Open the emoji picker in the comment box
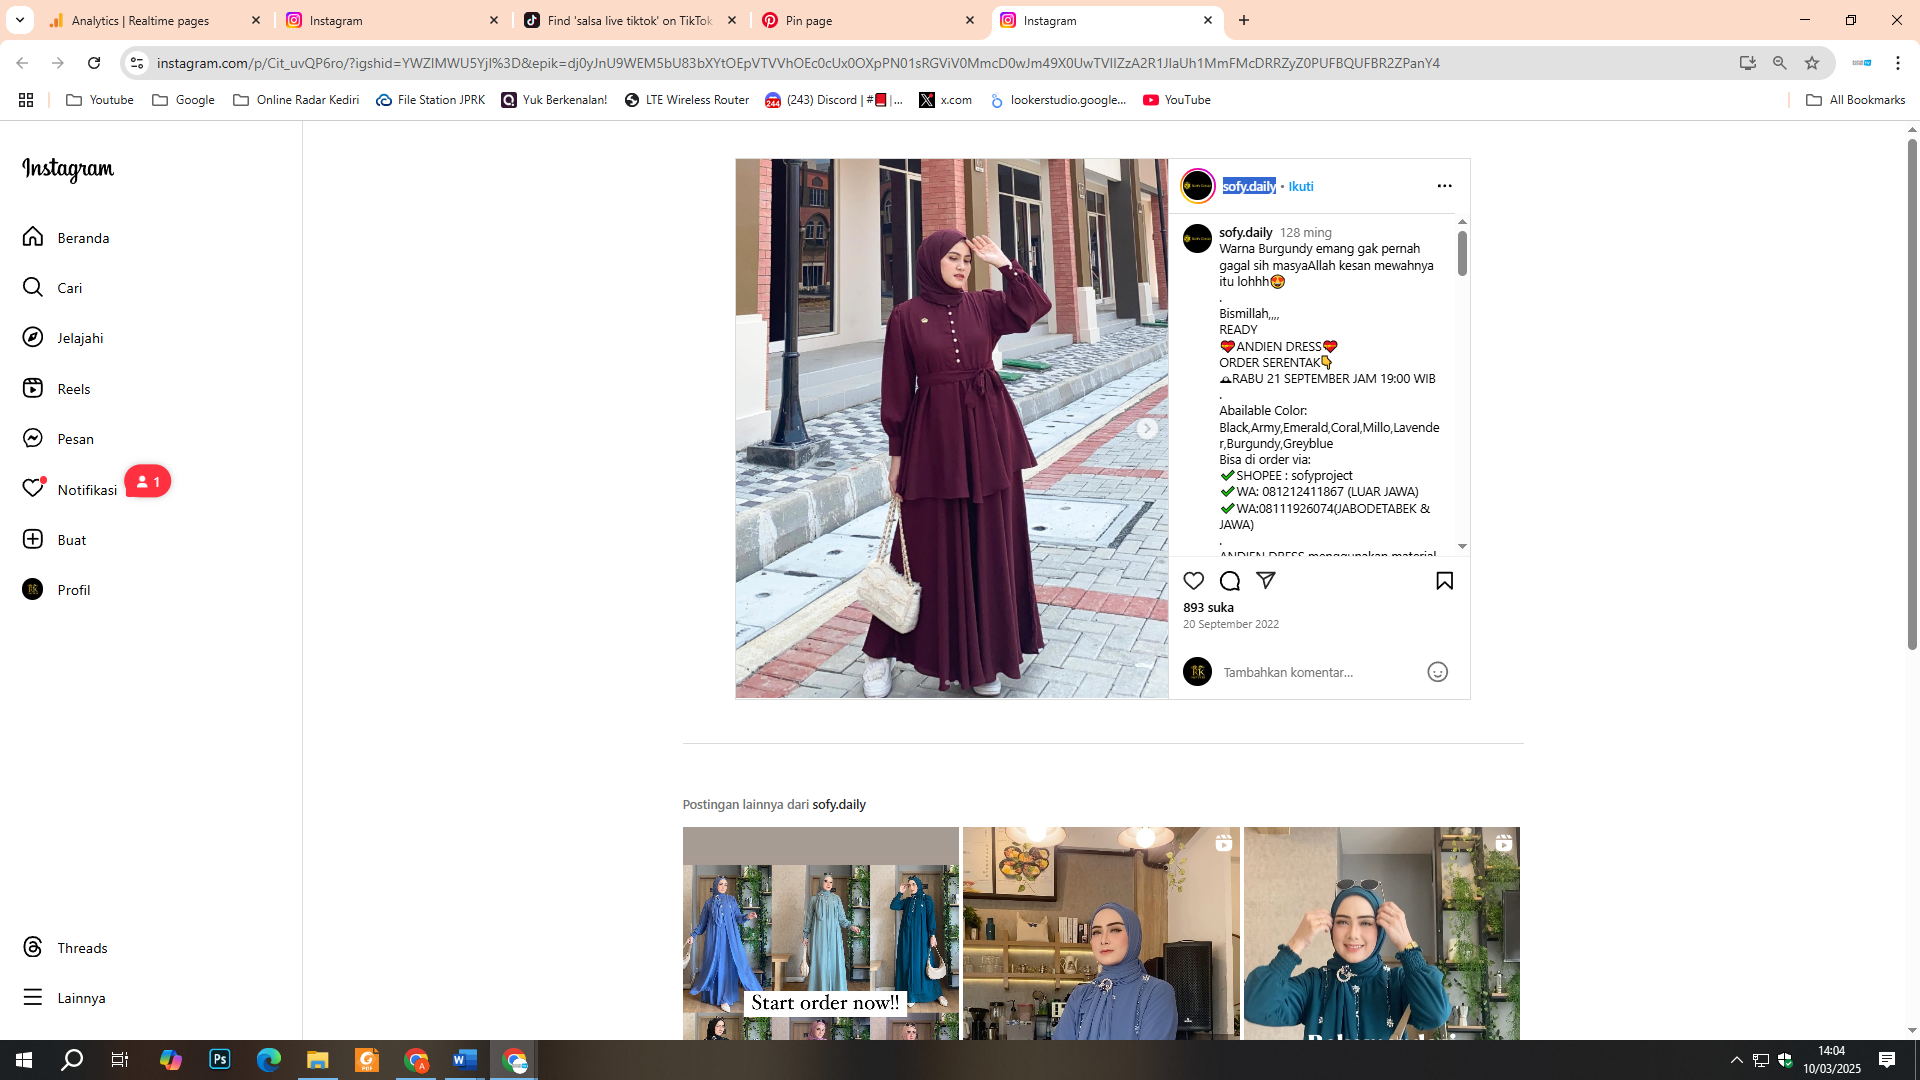 tap(1437, 672)
